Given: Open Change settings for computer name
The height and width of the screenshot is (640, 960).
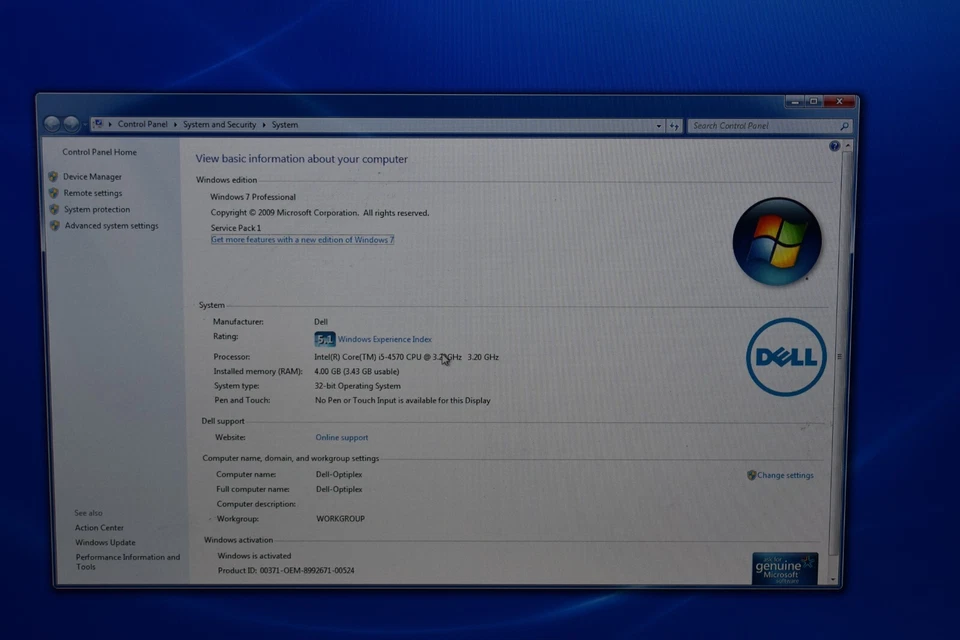Looking at the screenshot, I should pyautogui.click(x=786, y=475).
